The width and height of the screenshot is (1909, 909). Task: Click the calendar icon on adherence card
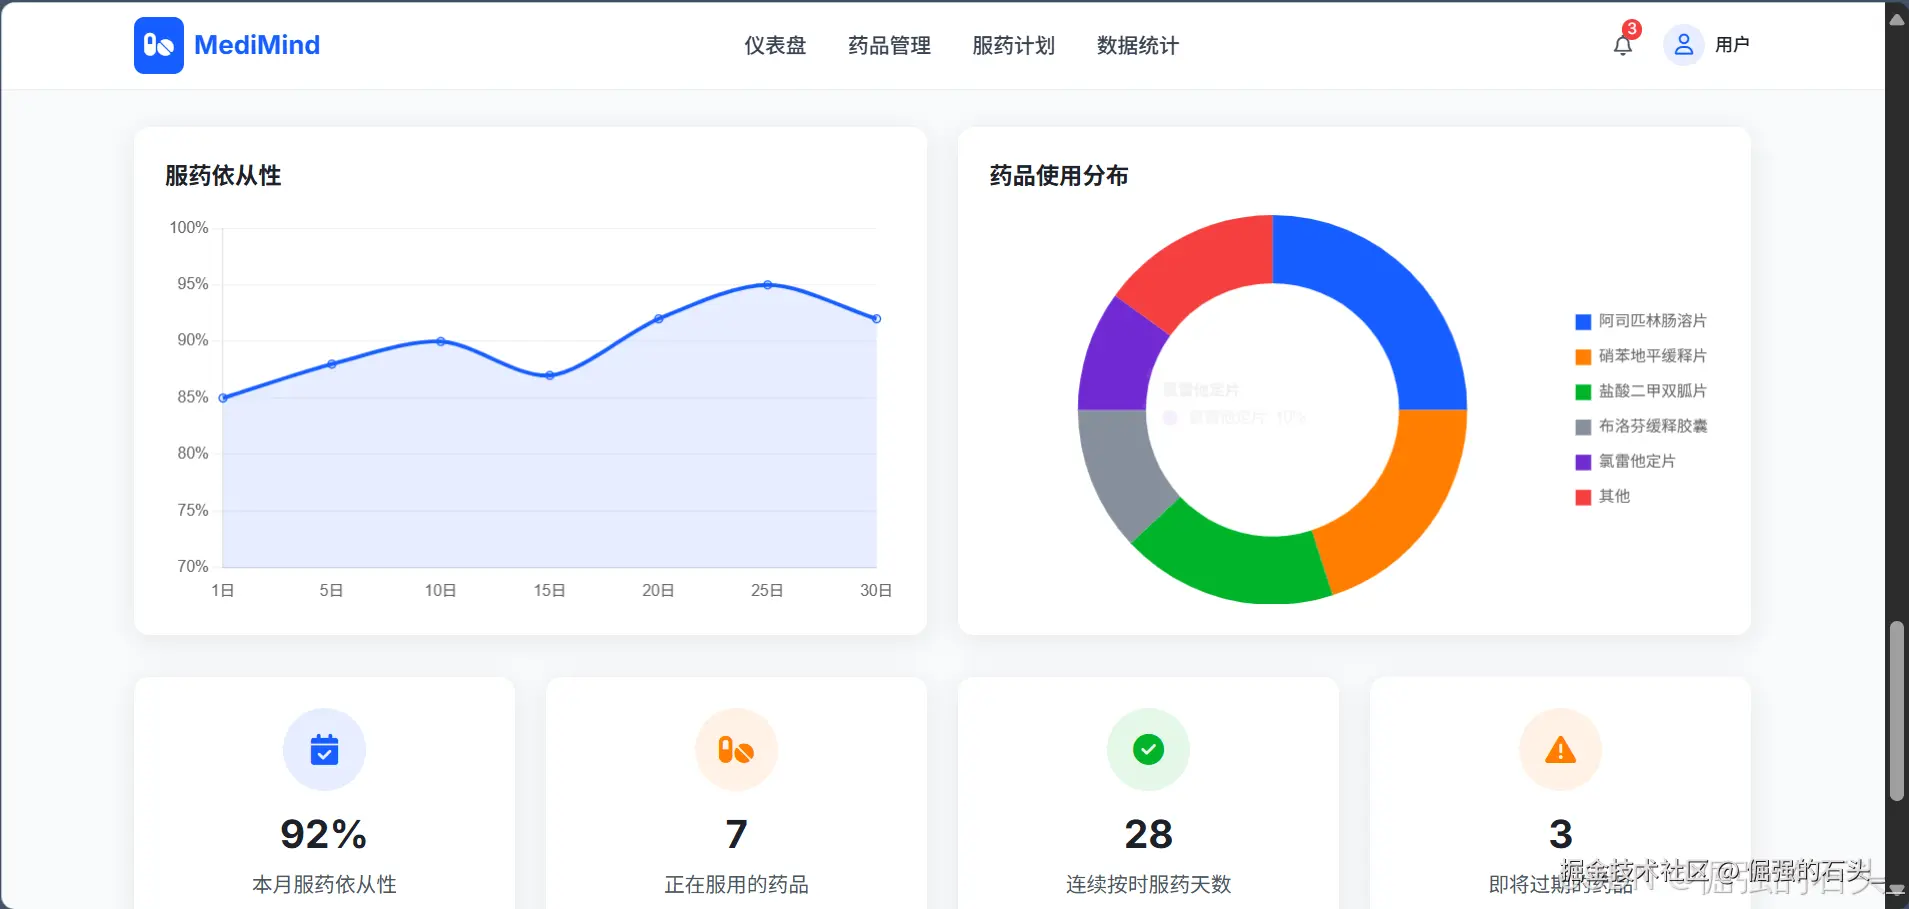tap(324, 750)
